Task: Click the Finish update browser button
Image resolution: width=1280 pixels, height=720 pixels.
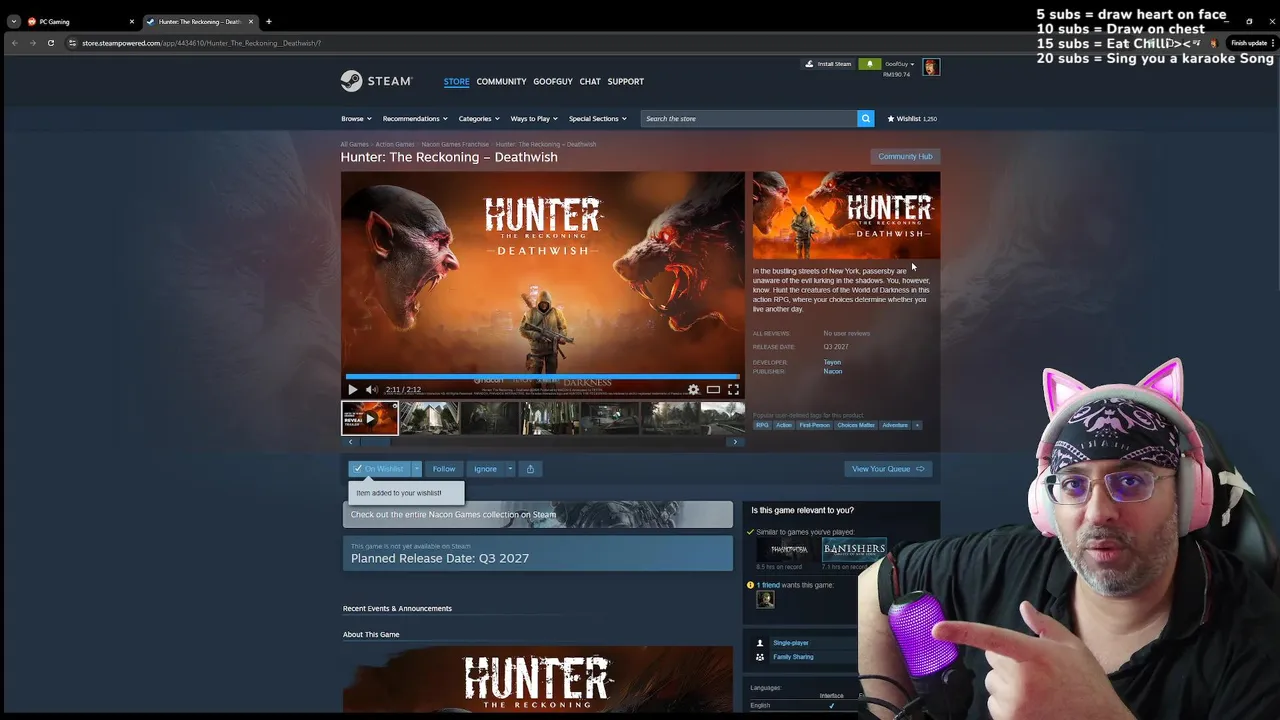Action: (1248, 43)
